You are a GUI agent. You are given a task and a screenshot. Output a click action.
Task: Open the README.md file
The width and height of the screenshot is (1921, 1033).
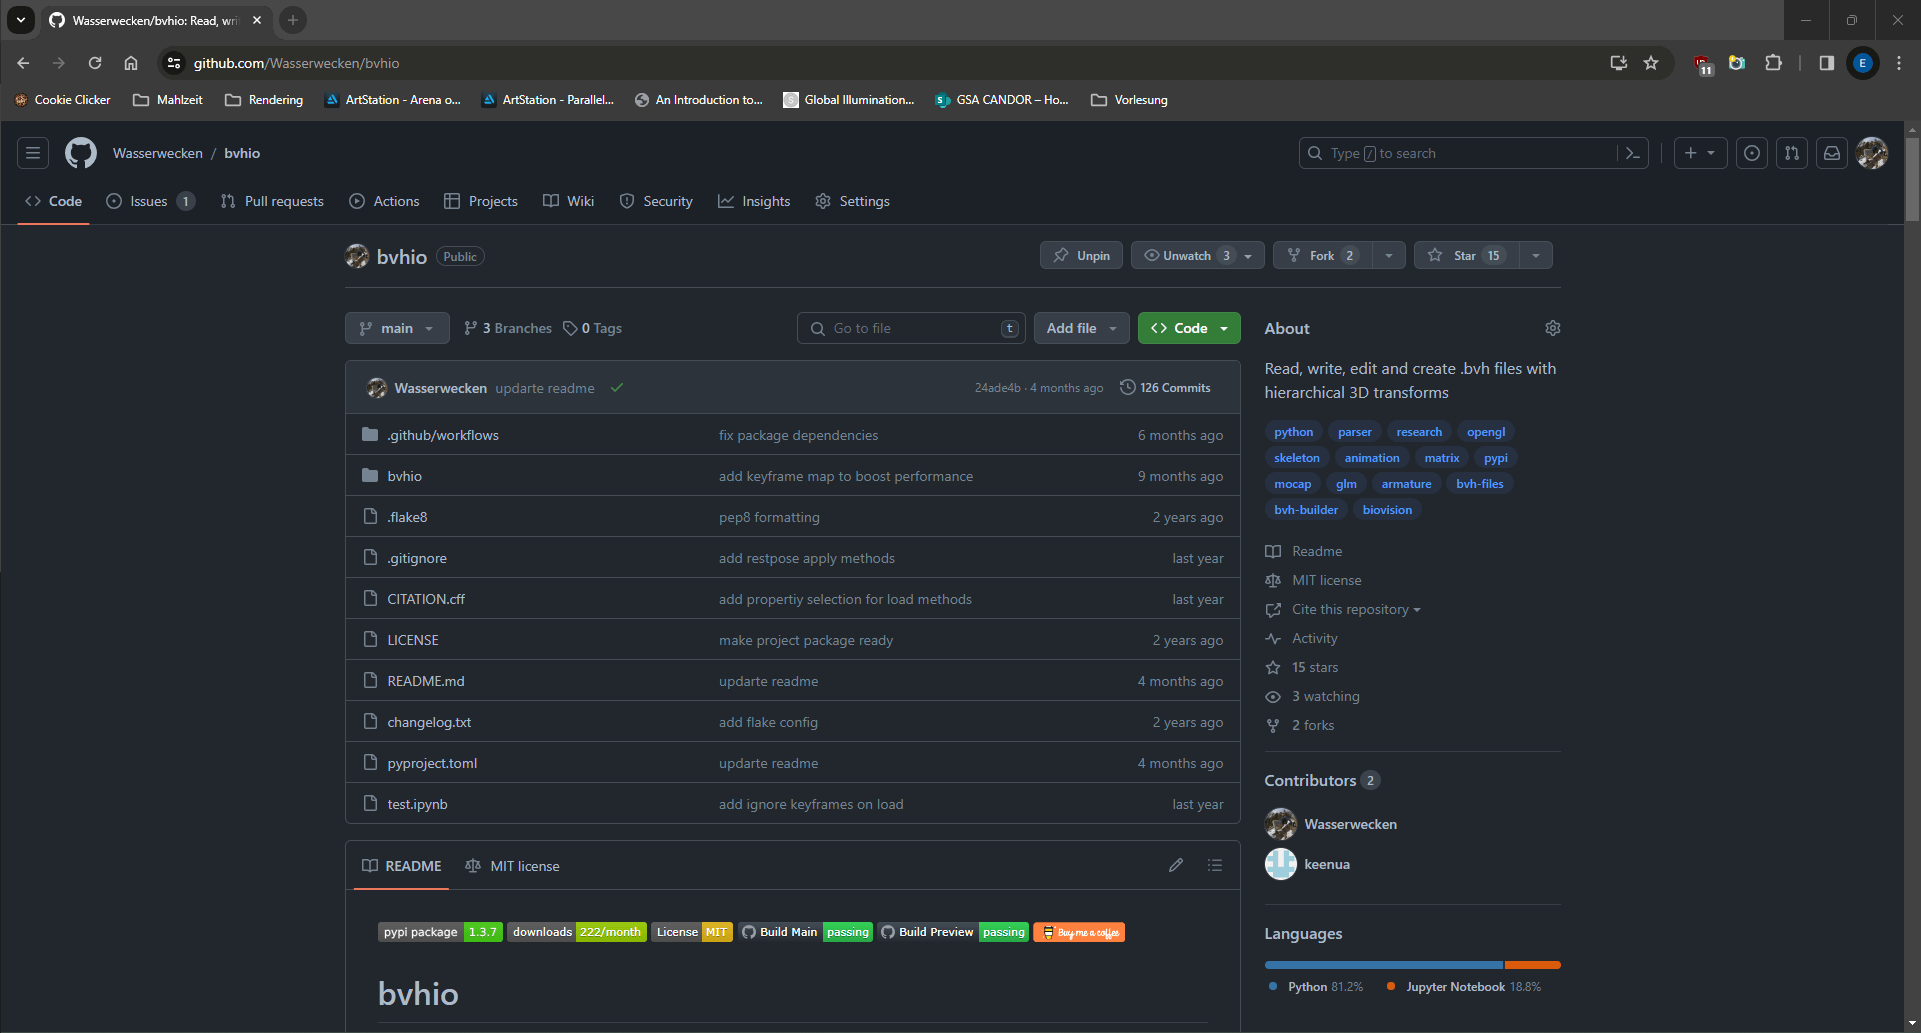tap(426, 681)
